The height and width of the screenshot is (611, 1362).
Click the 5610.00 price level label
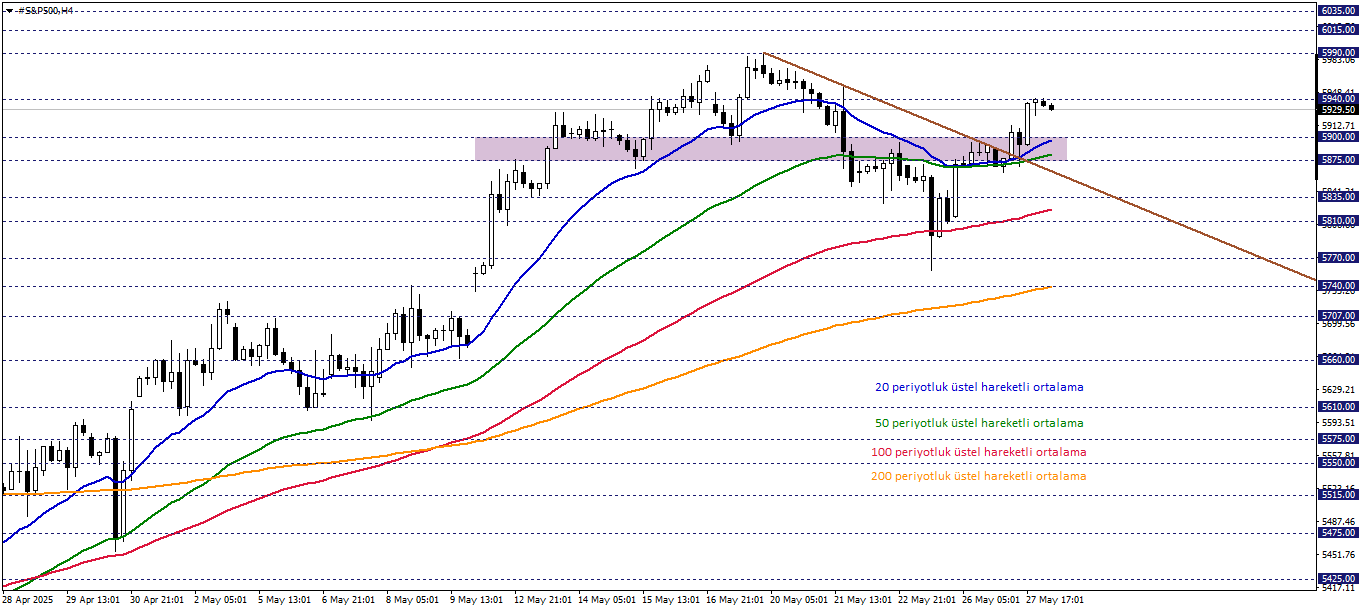coord(1338,407)
